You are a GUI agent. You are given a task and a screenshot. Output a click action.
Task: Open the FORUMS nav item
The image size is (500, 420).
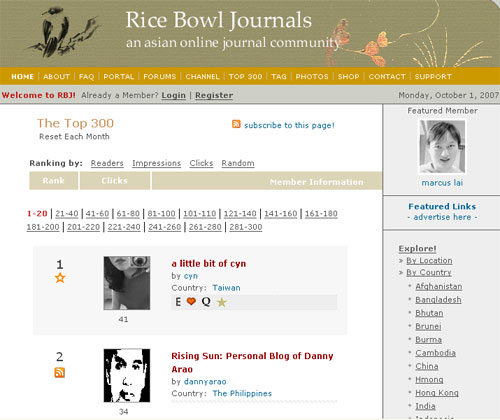[160, 77]
